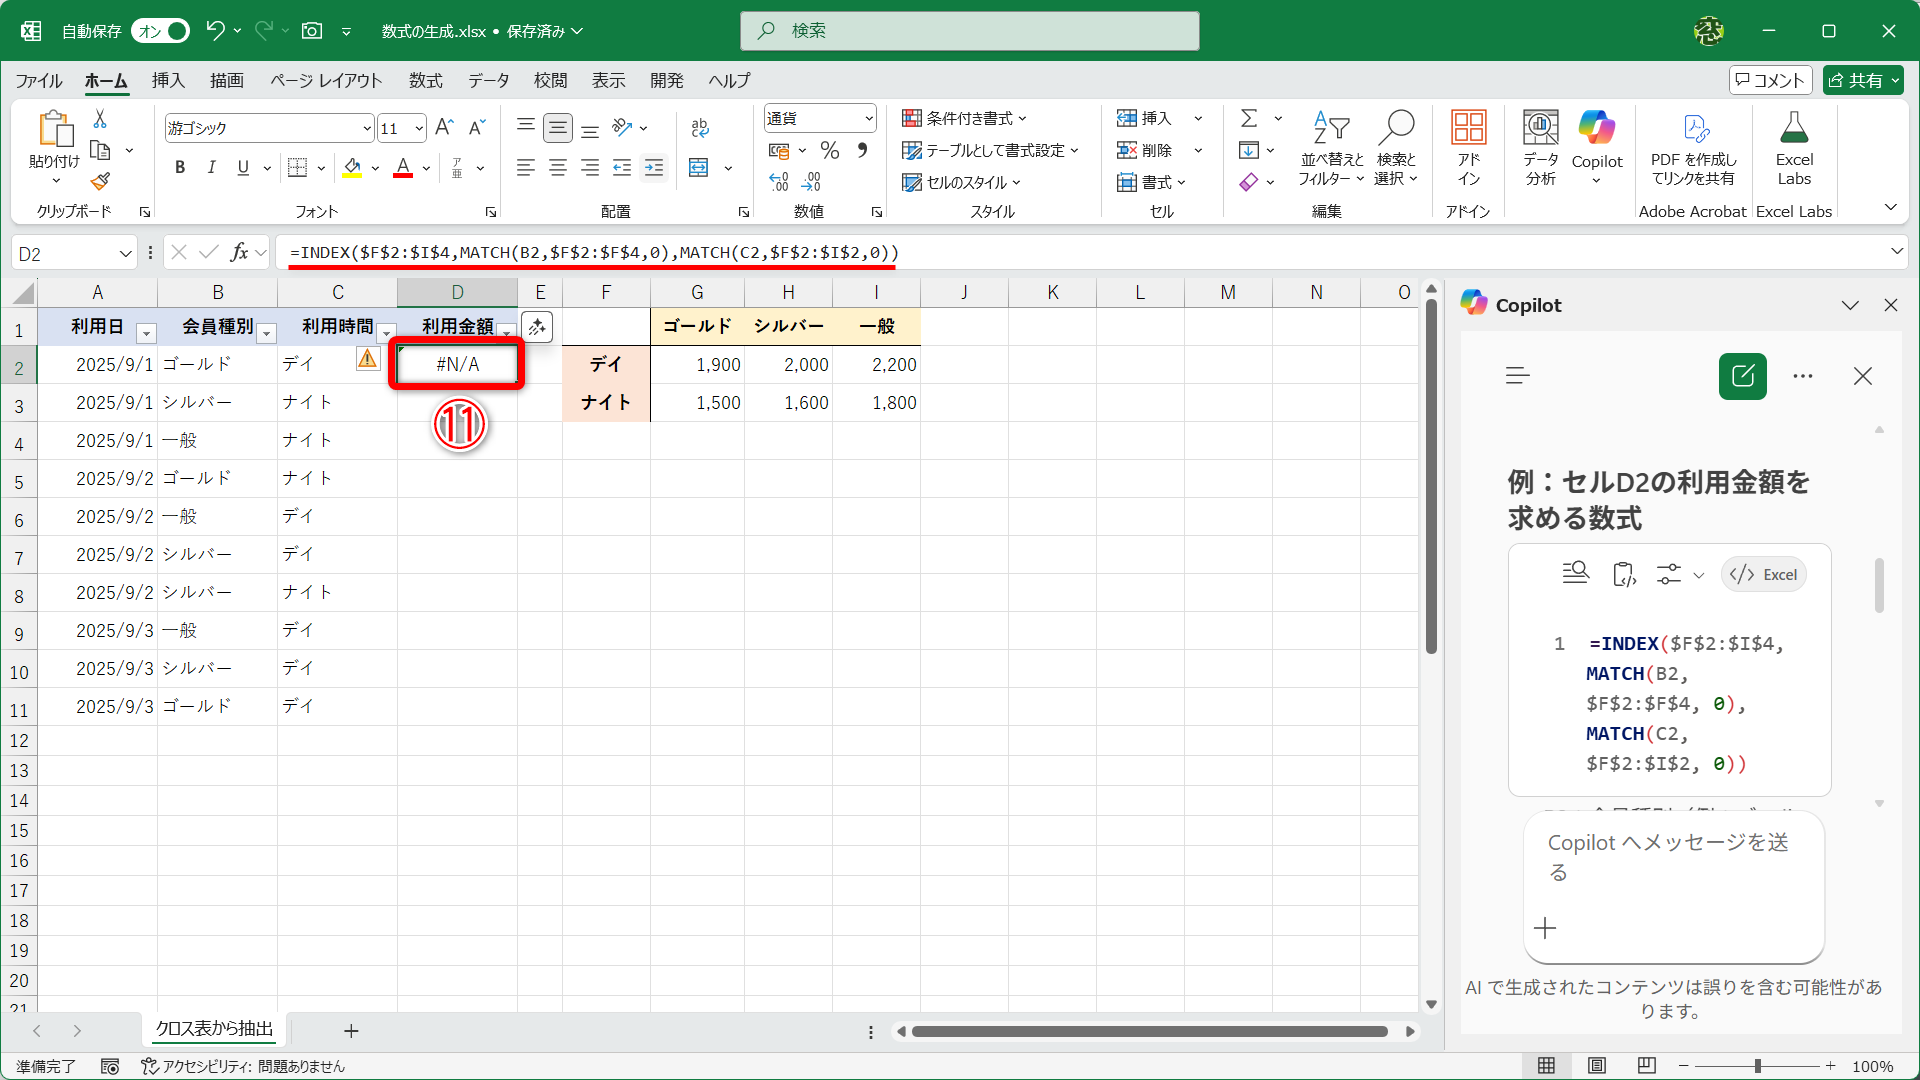The image size is (1920, 1080).
Task: Adjust the zoom slider at bottom right
Action: tap(1757, 1066)
